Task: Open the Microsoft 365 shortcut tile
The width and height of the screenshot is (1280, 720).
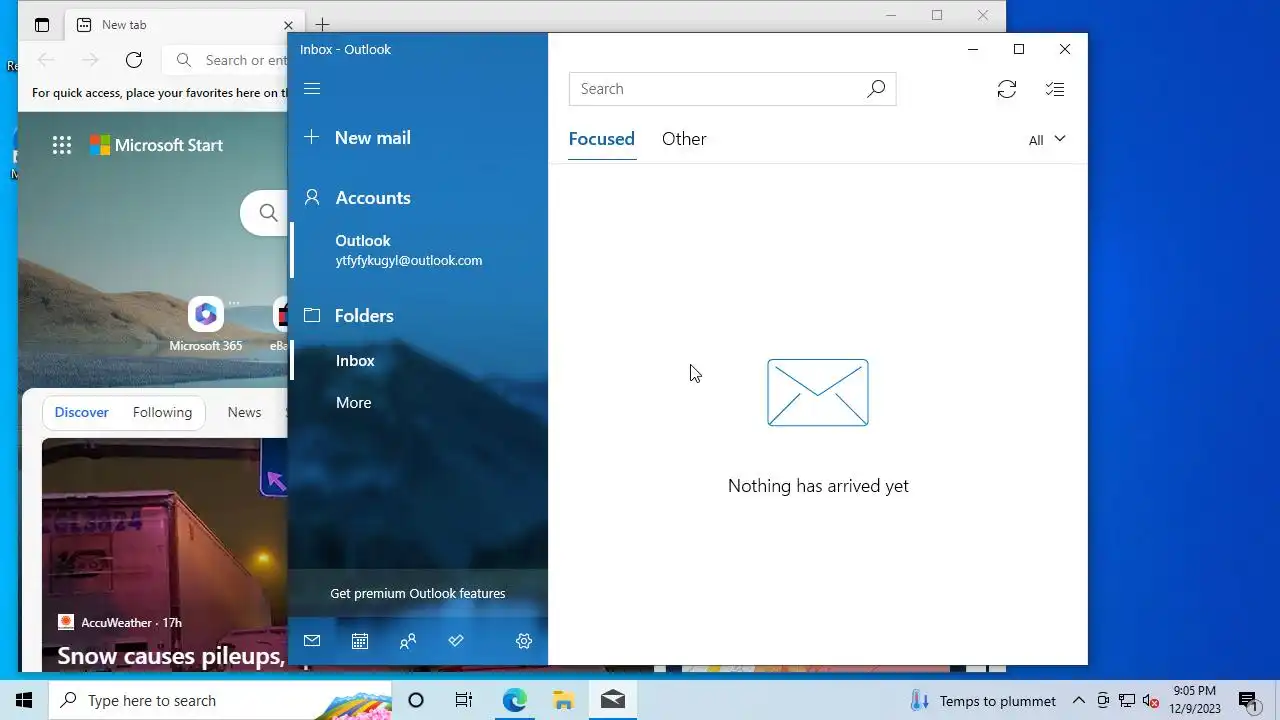Action: click(x=206, y=325)
